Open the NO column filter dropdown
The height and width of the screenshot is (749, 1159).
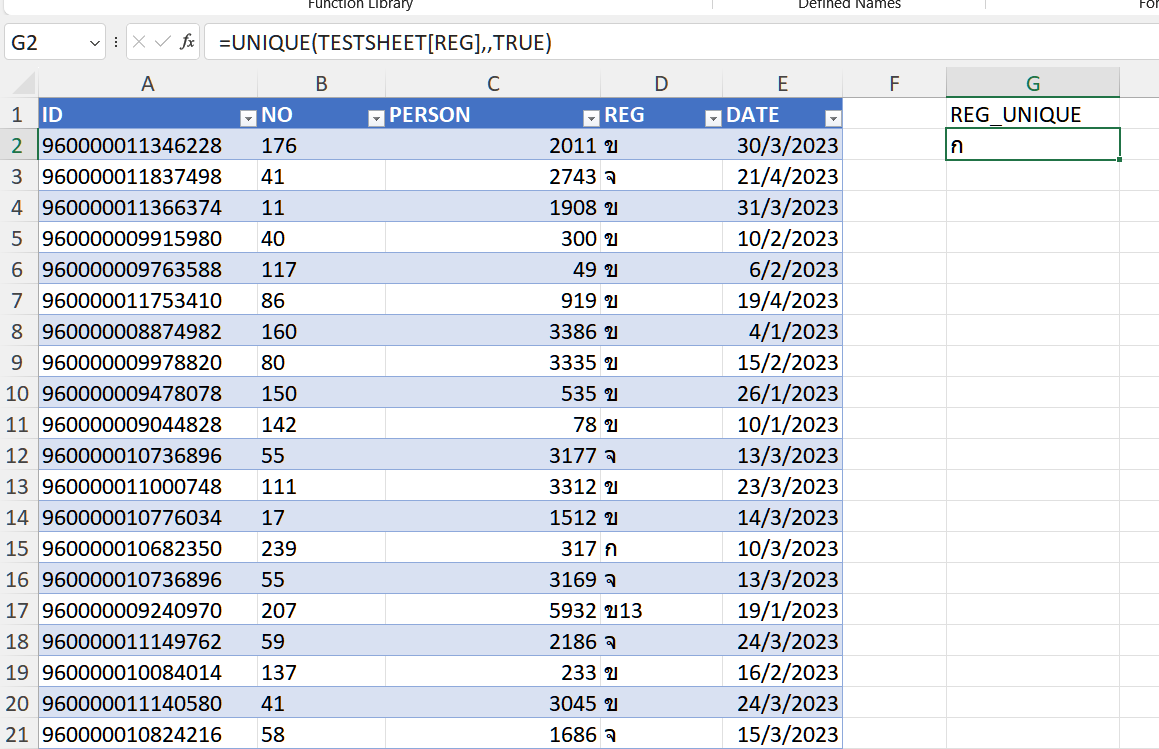click(375, 118)
